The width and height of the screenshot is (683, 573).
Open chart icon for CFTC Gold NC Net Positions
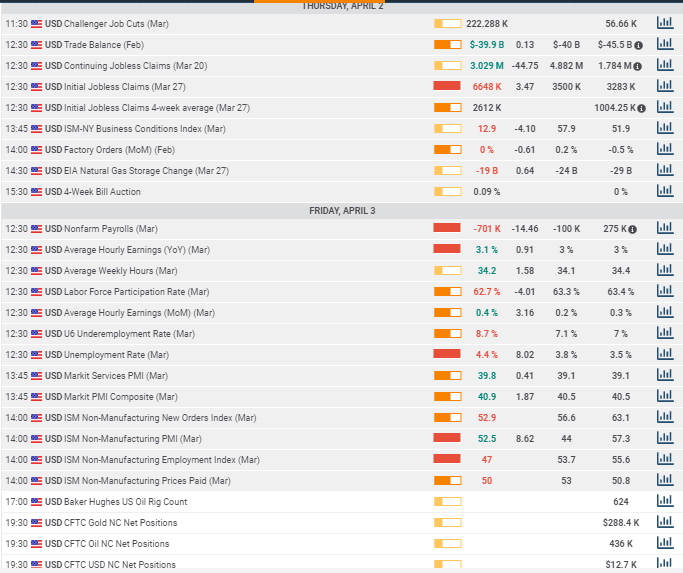(665, 523)
